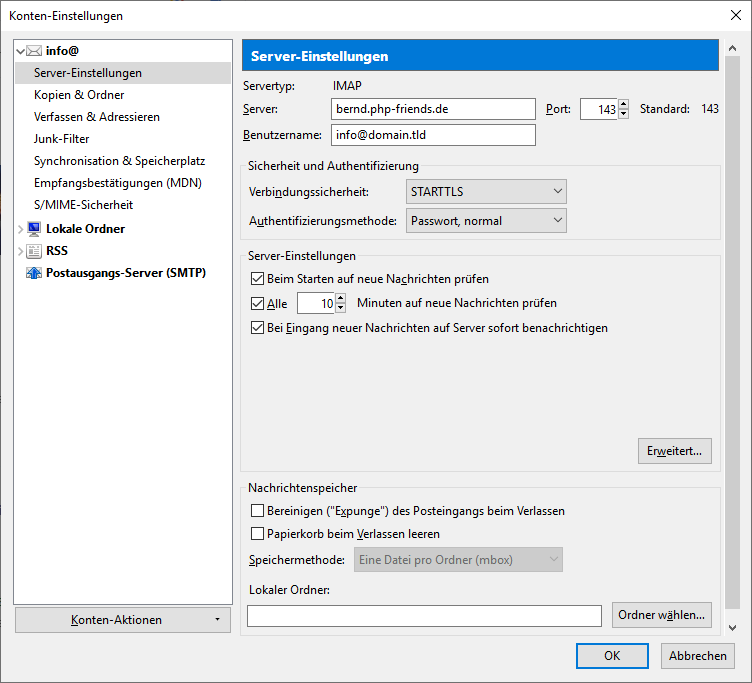Click the Ordner wählen... button
This screenshot has height=683, width=752.
[x=662, y=615]
